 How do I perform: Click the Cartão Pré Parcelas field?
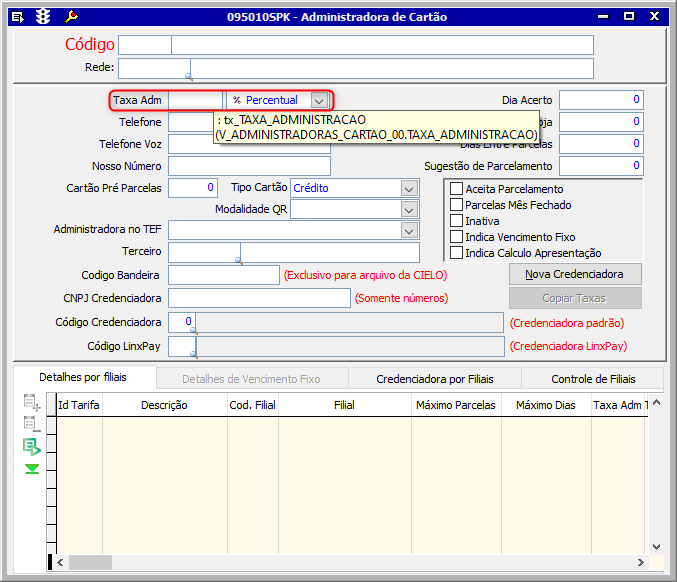pyautogui.click(x=193, y=188)
